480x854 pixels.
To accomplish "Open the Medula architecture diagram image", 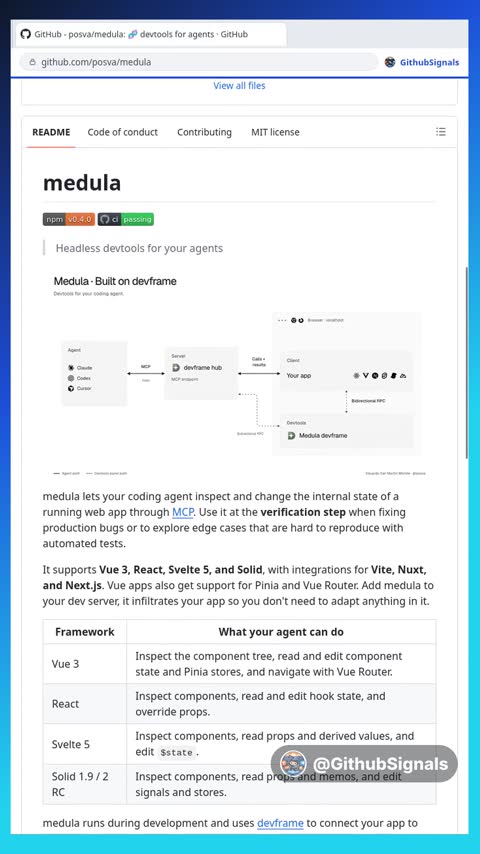I will (240, 375).
